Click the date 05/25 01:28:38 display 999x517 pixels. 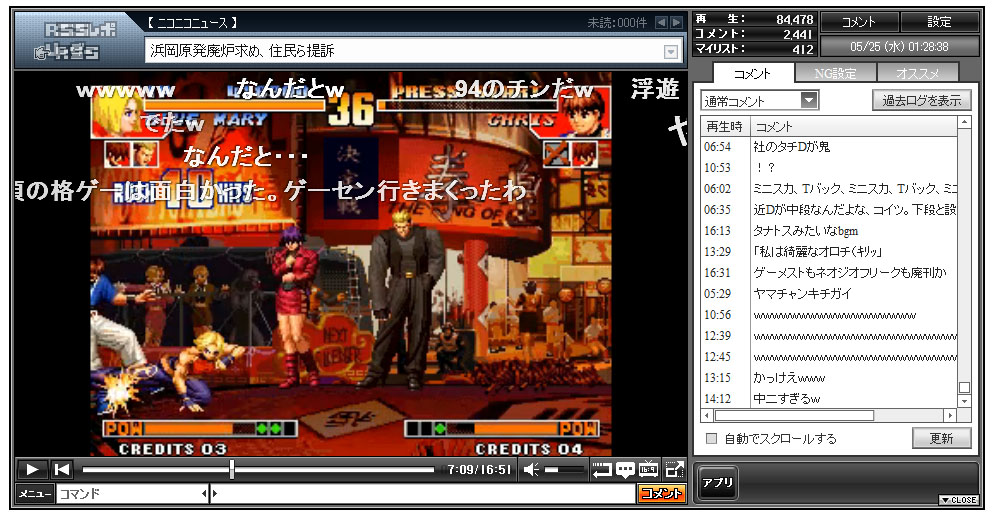pos(899,47)
